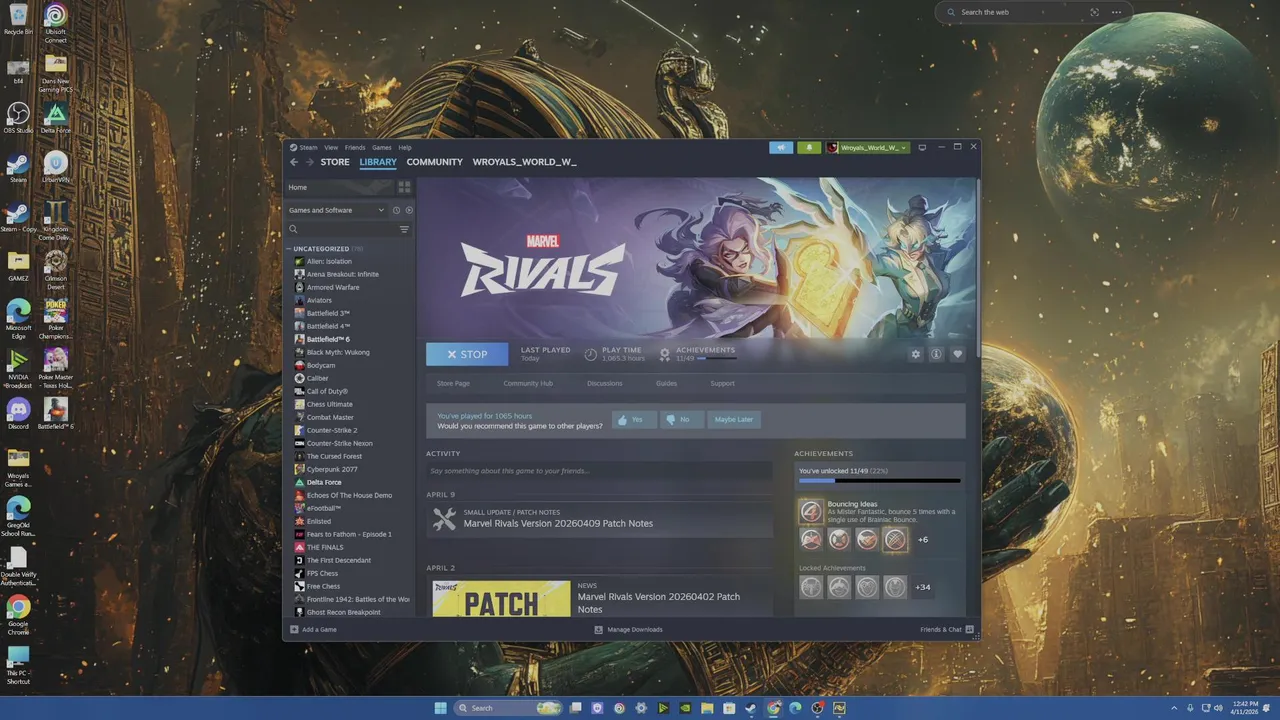The height and width of the screenshot is (720, 1280).
Task: Open the View menu
Action: 331,147
